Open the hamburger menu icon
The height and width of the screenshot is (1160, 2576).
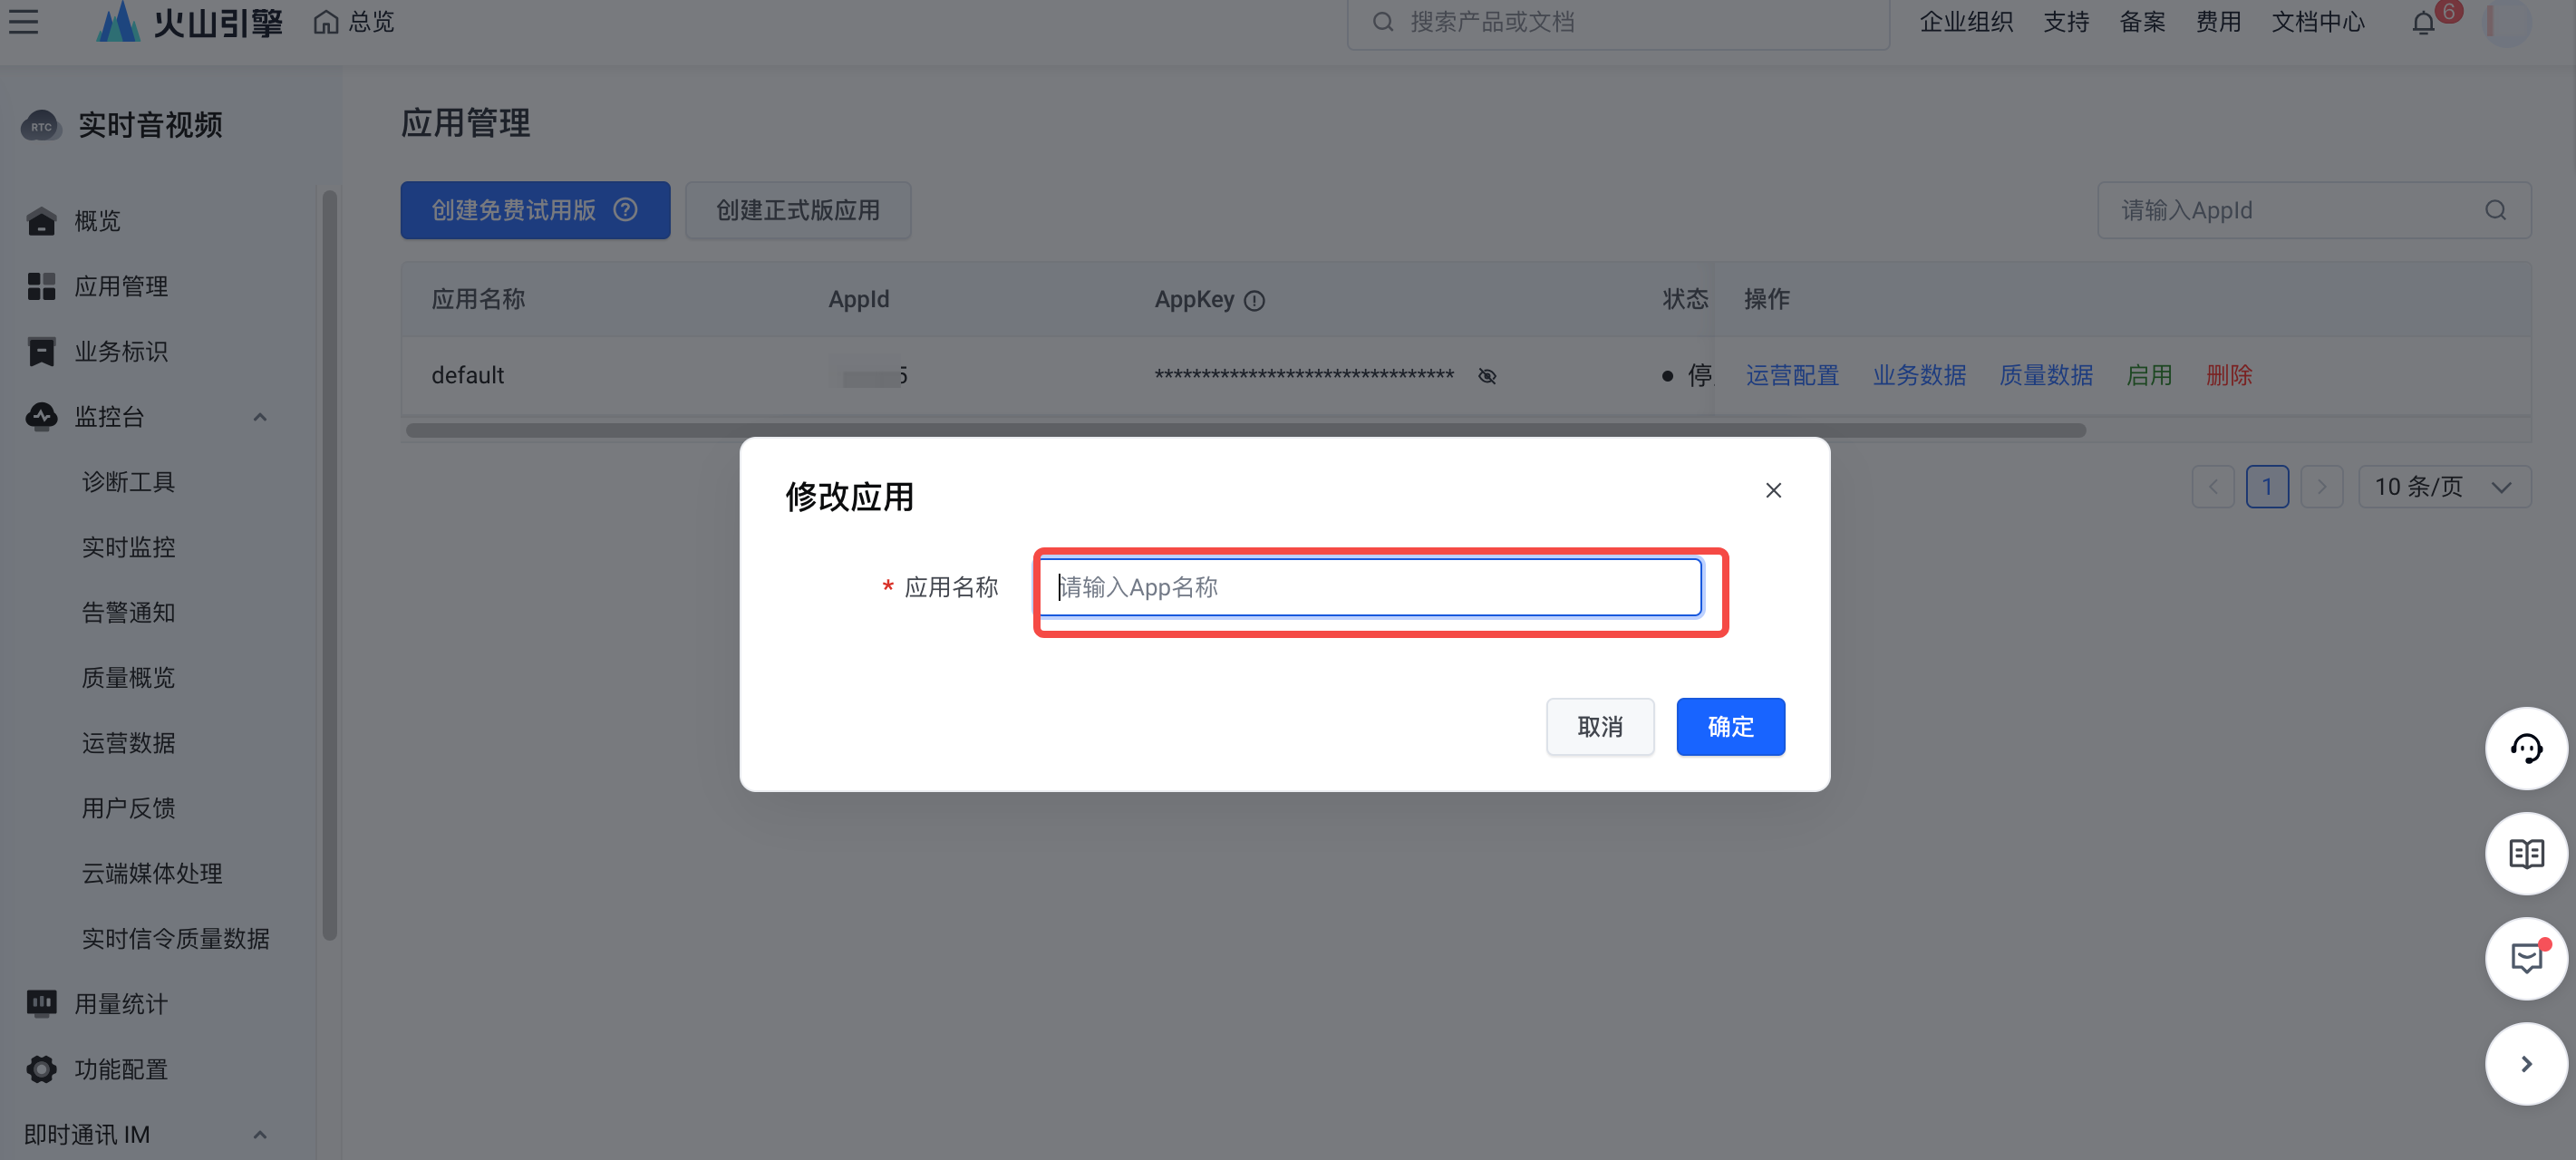pos(23,21)
